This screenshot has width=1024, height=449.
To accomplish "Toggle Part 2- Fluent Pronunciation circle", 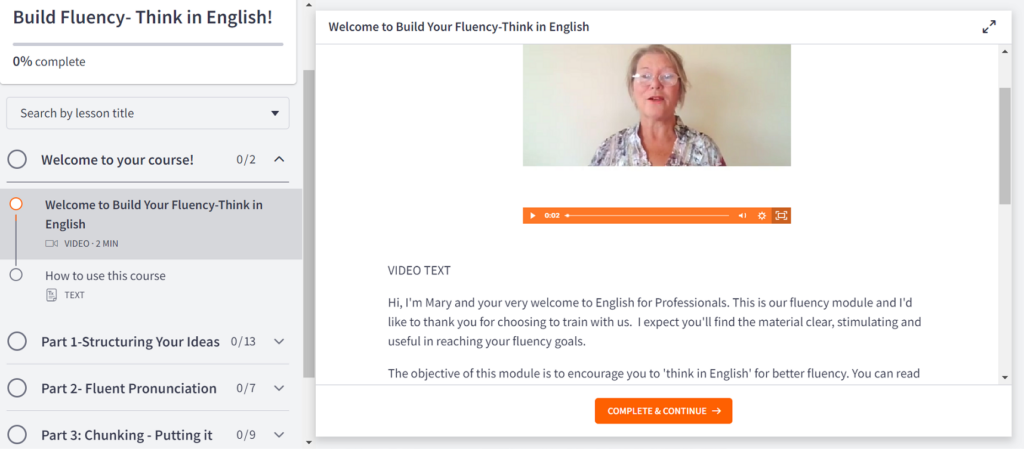I will [x=18, y=388].
